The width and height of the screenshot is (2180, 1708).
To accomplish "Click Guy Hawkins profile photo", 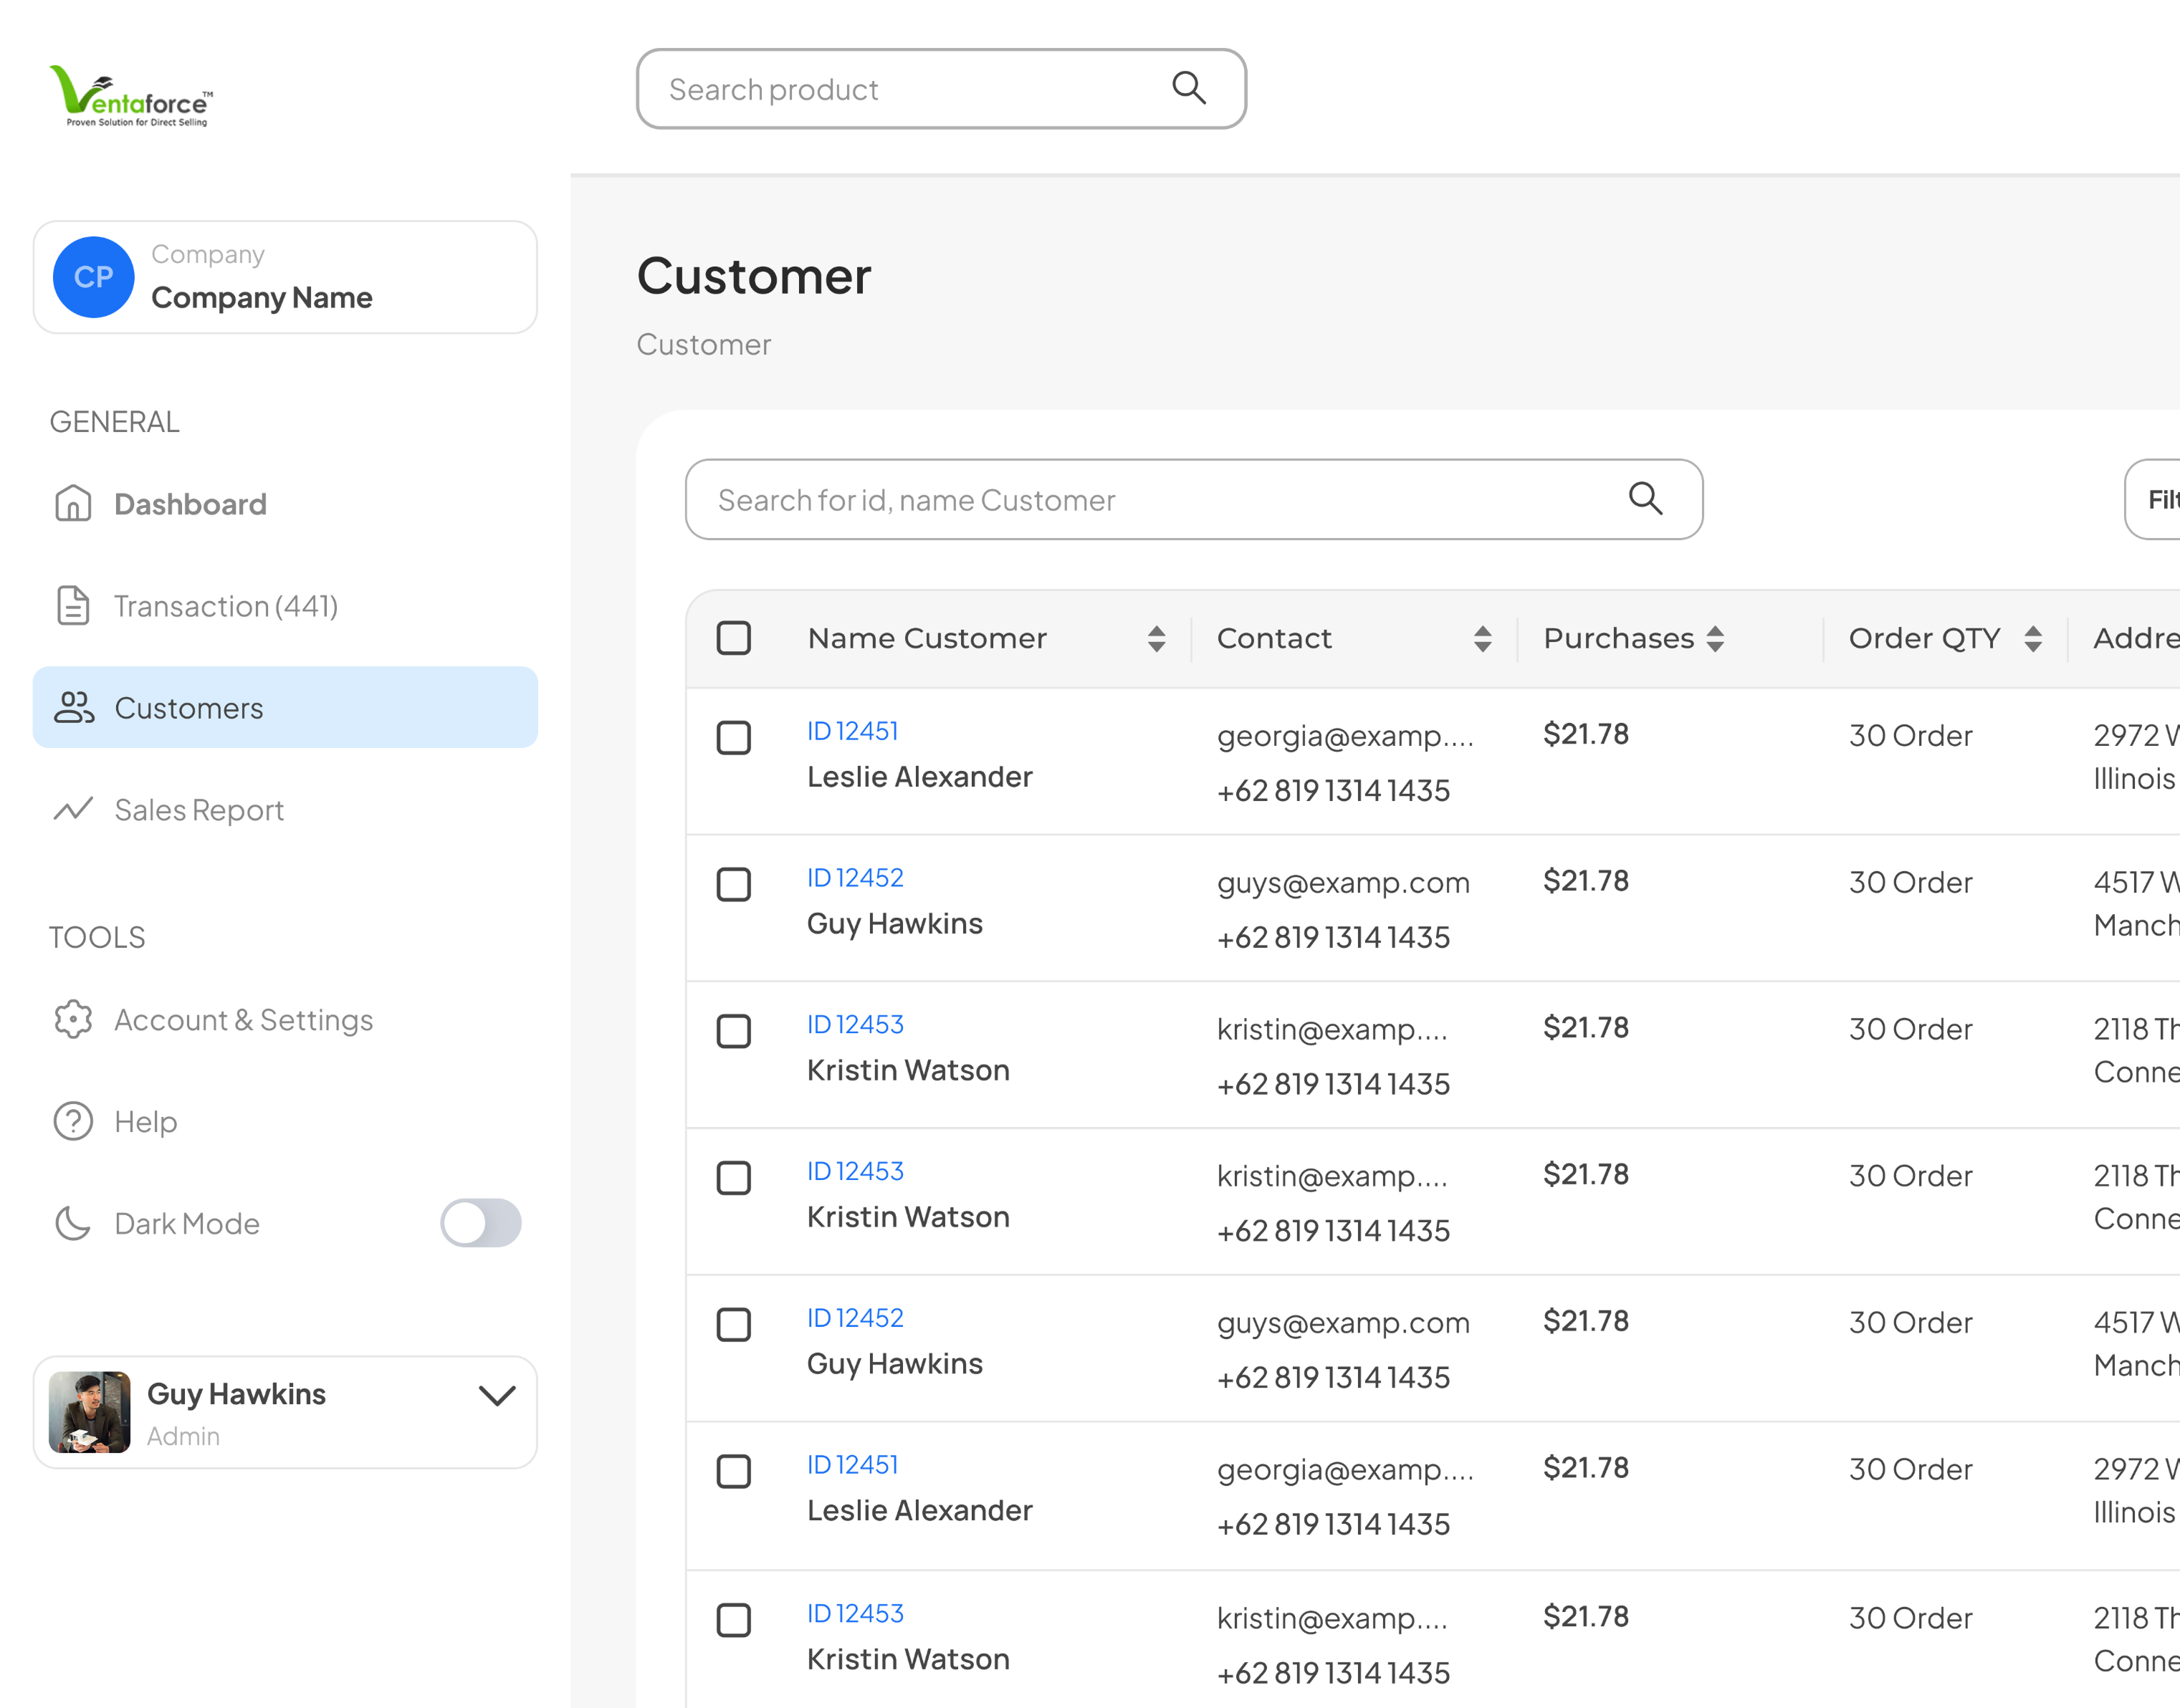I will pyautogui.click(x=89, y=1412).
